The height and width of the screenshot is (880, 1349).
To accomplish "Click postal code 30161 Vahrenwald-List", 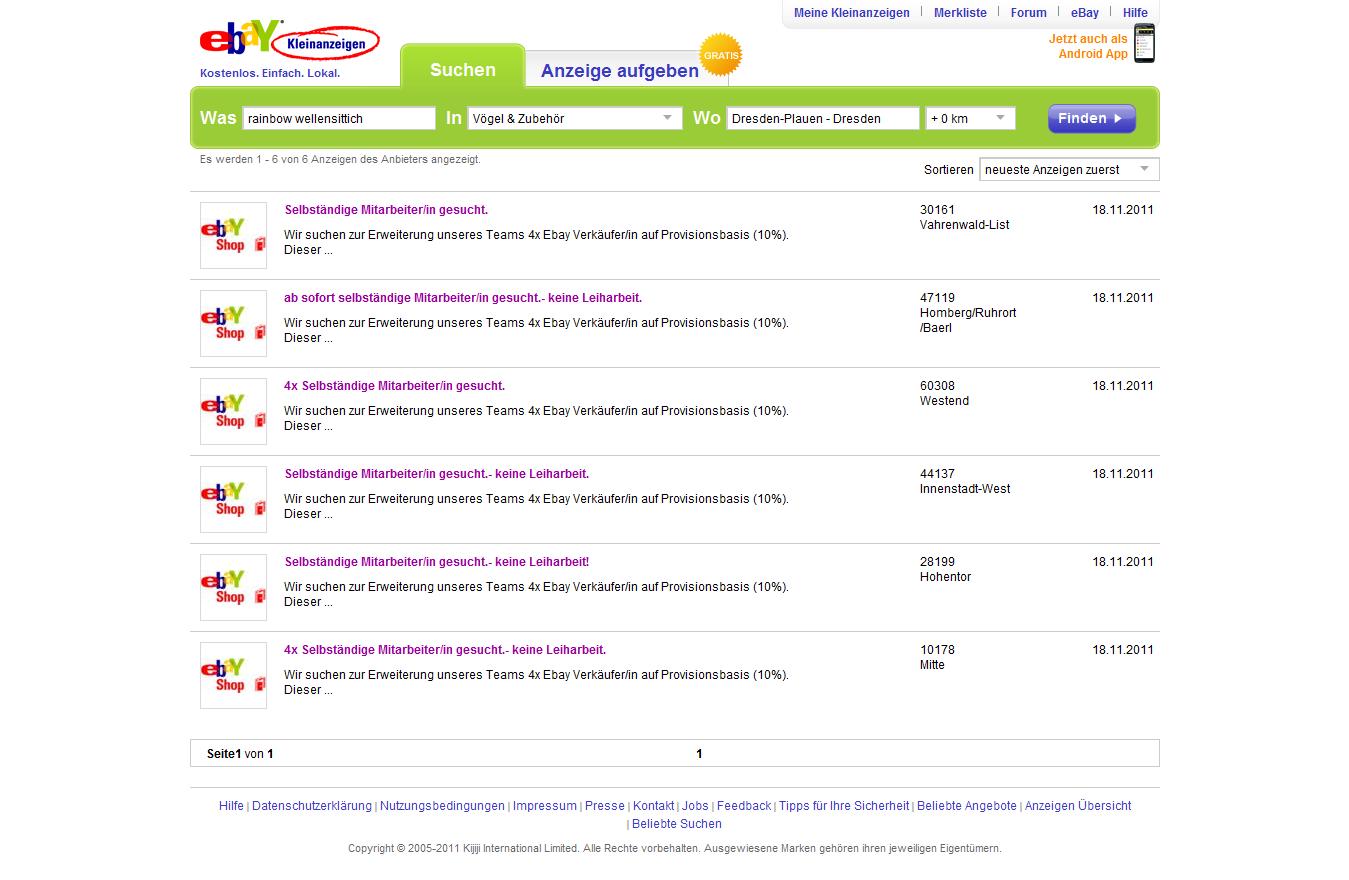I will pos(964,217).
